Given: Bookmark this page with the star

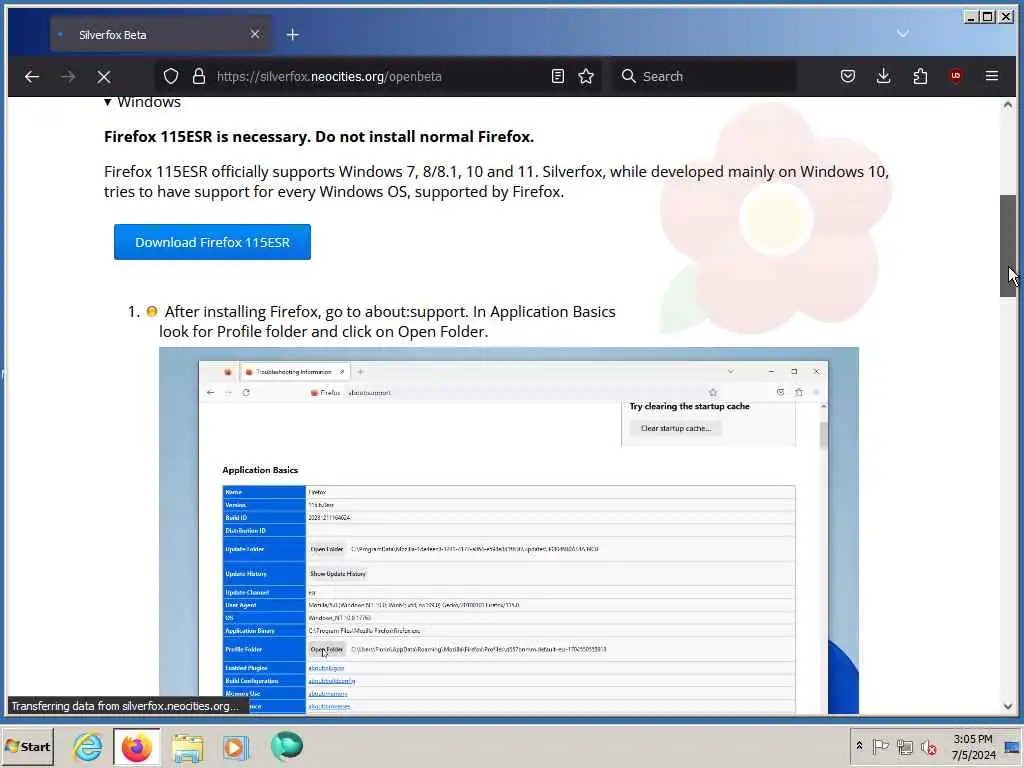Looking at the screenshot, I should coord(586,76).
